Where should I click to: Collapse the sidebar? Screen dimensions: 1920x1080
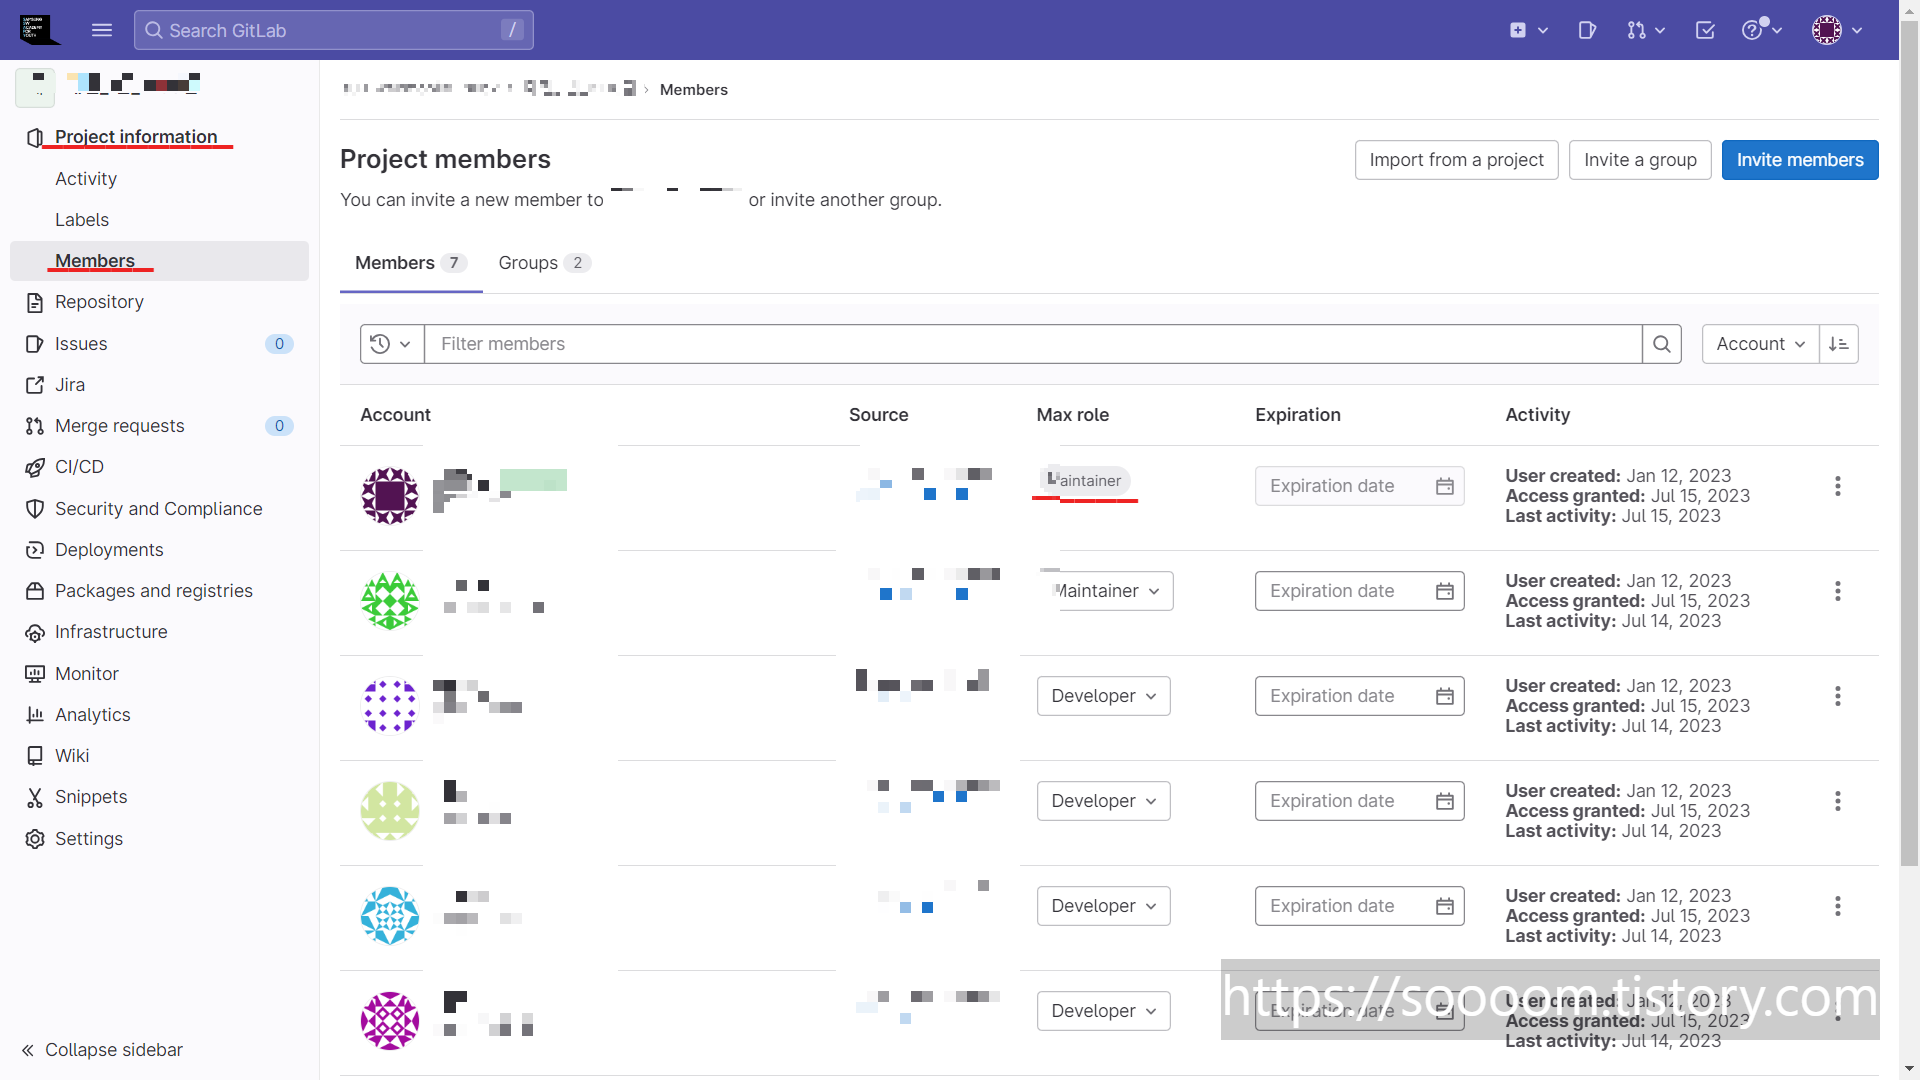(102, 1050)
